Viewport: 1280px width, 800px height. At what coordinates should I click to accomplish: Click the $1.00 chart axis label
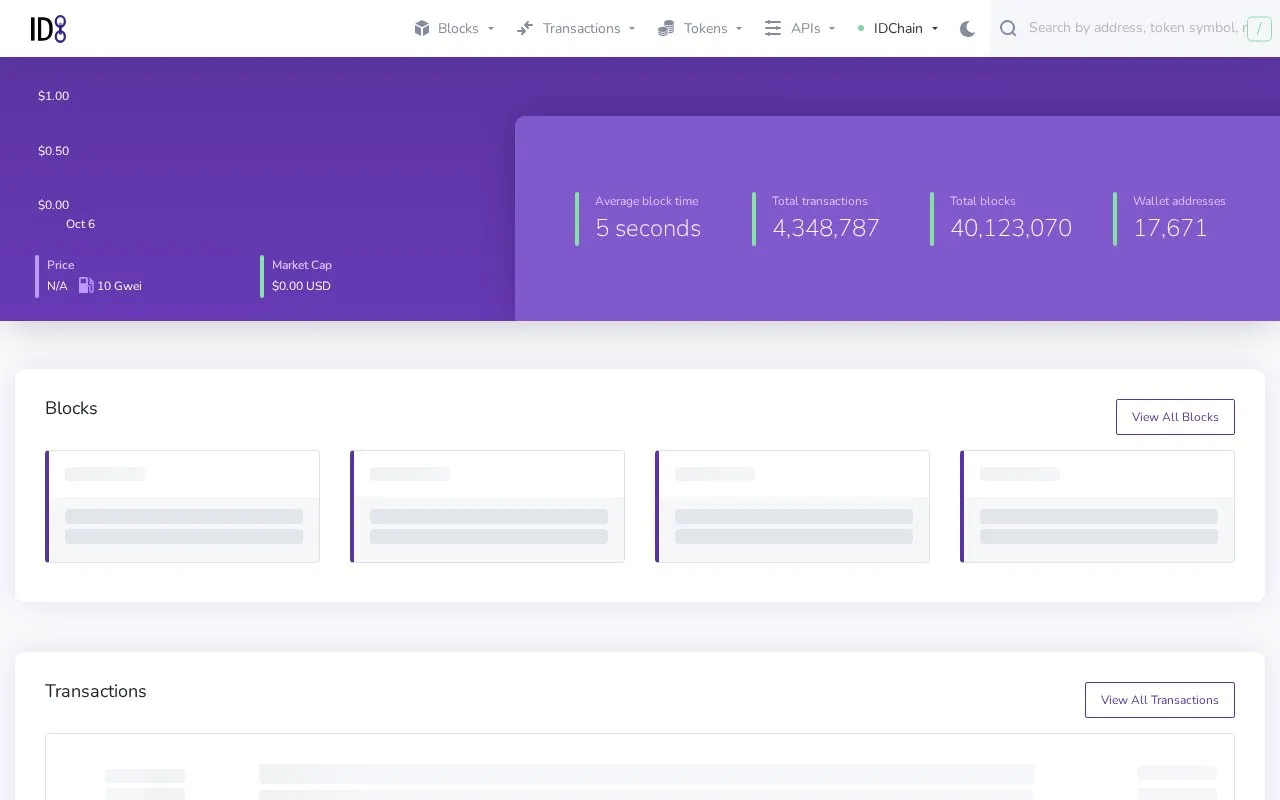point(53,96)
